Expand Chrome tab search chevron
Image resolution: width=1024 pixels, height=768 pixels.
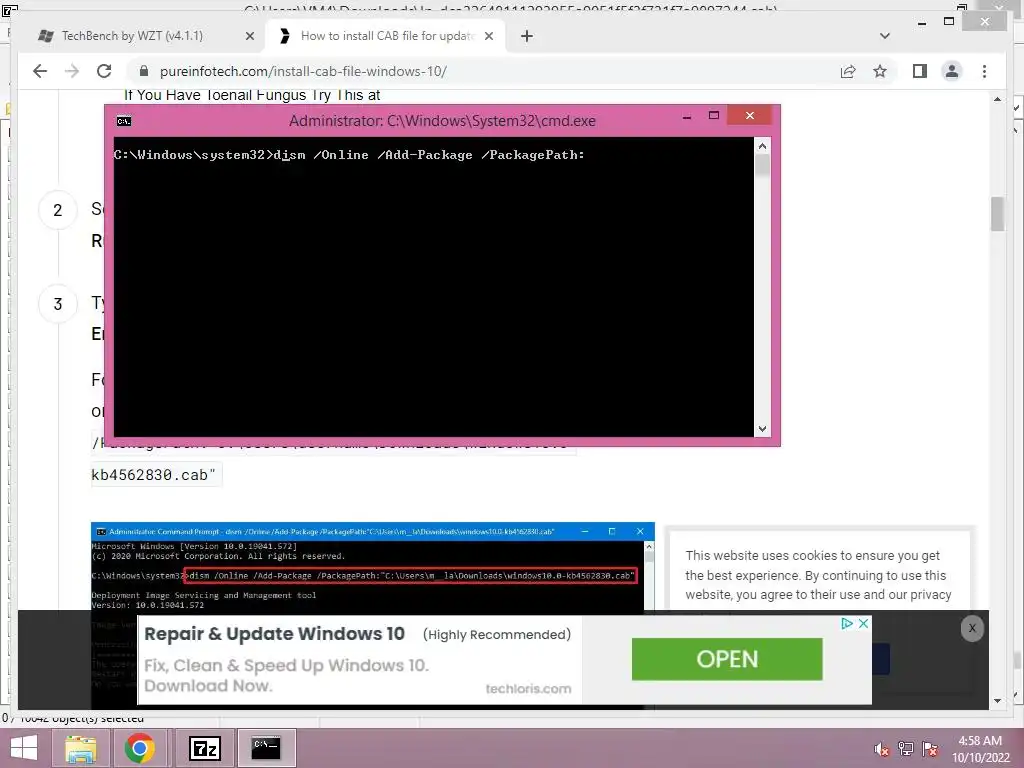pyautogui.click(x=885, y=36)
